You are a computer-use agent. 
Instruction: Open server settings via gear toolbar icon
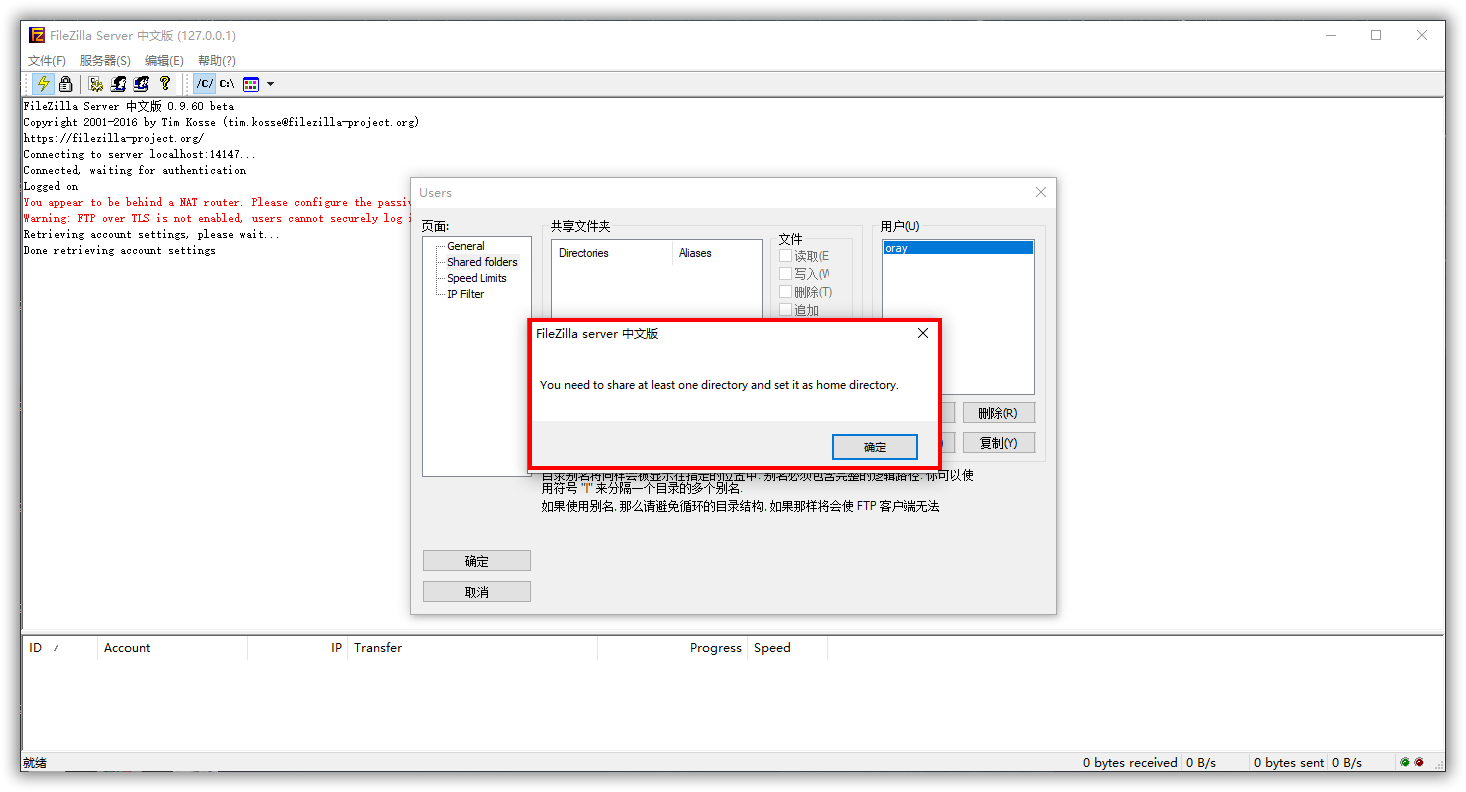pos(96,84)
